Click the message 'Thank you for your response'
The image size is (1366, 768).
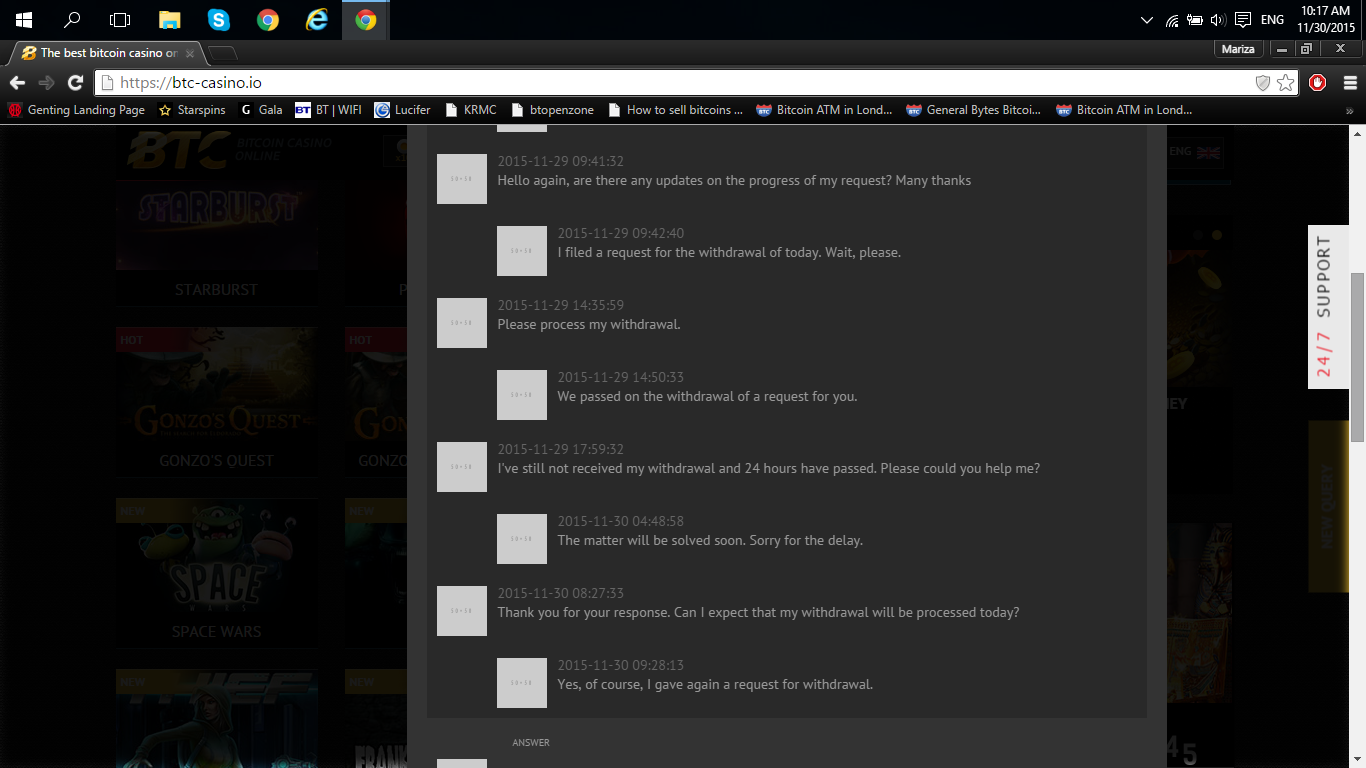tap(758, 612)
